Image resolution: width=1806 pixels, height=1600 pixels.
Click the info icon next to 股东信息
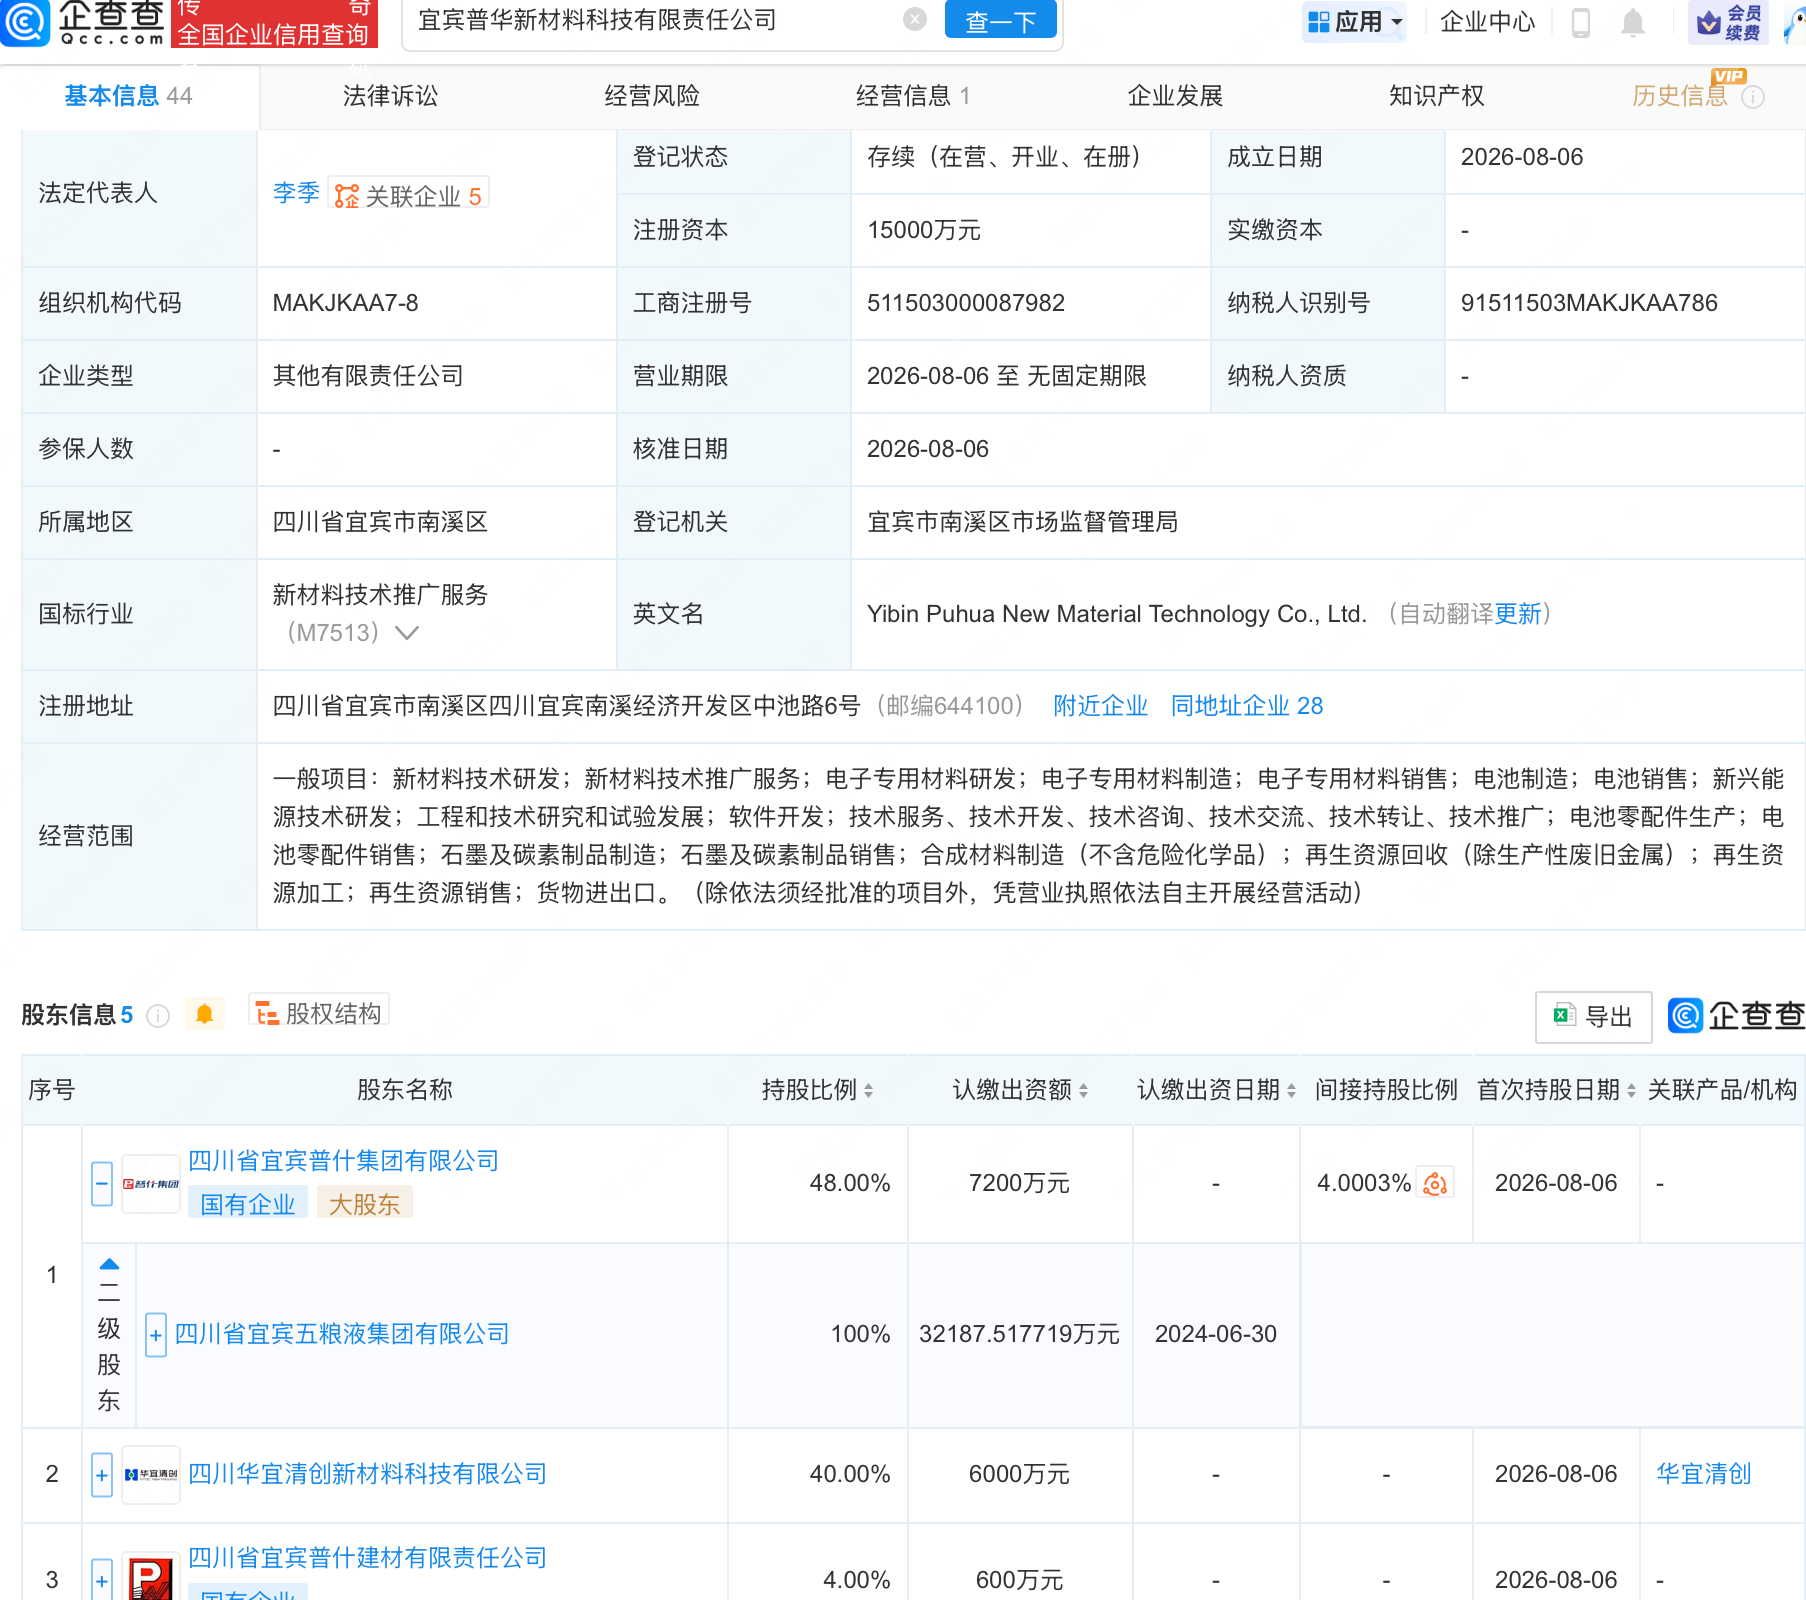pyautogui.click(x=158, y=1016)
